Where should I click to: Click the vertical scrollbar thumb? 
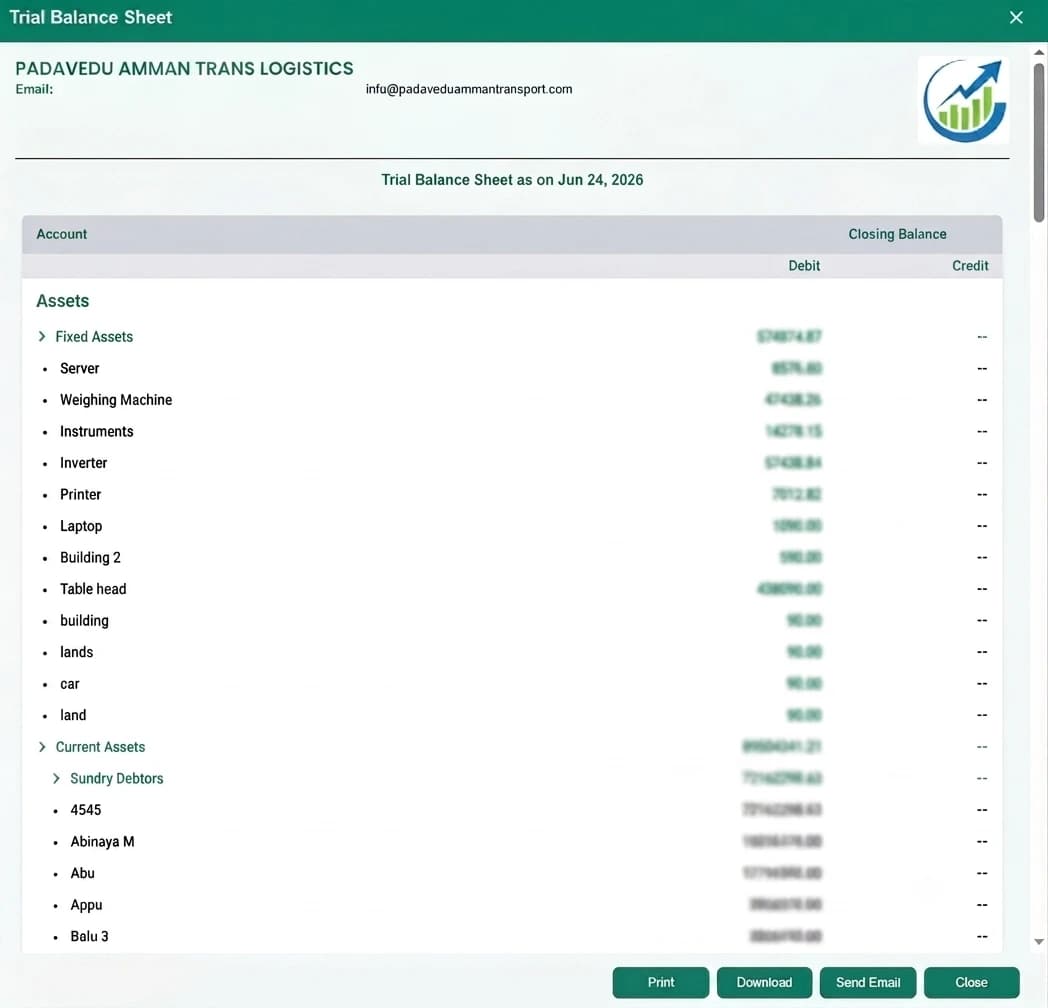point(1039,142)
